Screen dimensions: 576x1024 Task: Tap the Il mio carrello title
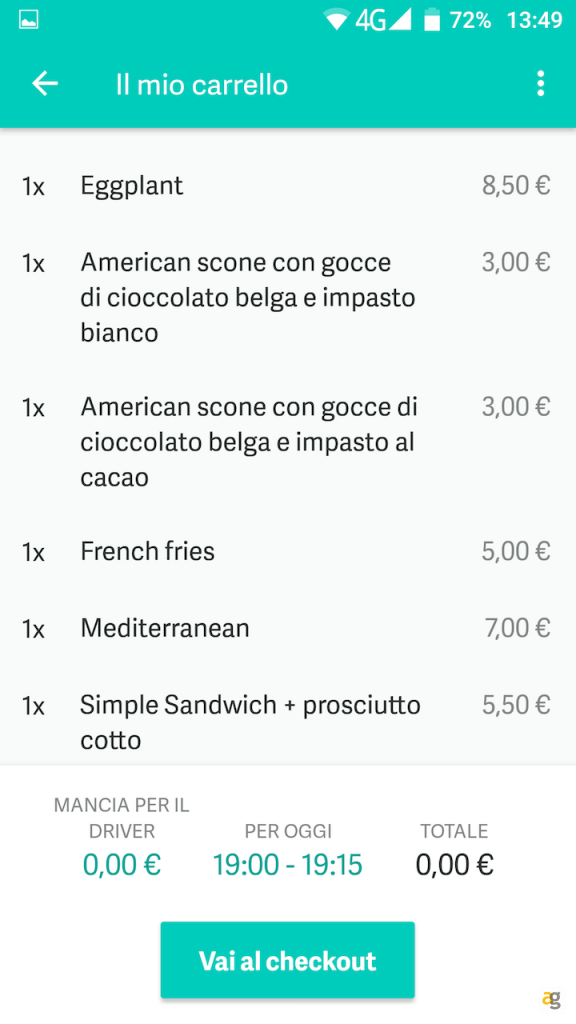pyautogui.click(x=200, y=84)
